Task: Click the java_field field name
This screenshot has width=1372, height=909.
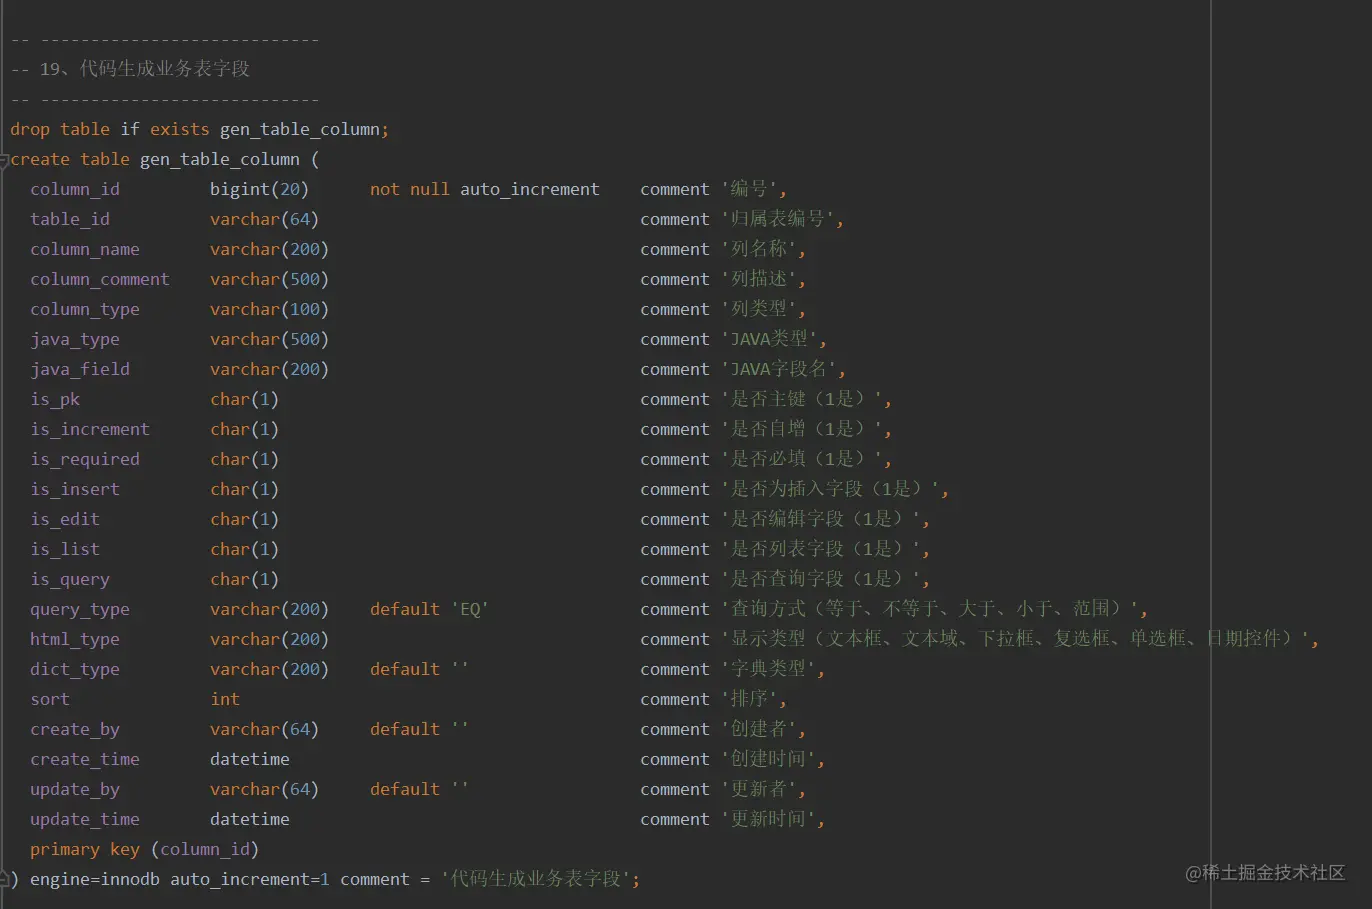Action: (80, 370)
